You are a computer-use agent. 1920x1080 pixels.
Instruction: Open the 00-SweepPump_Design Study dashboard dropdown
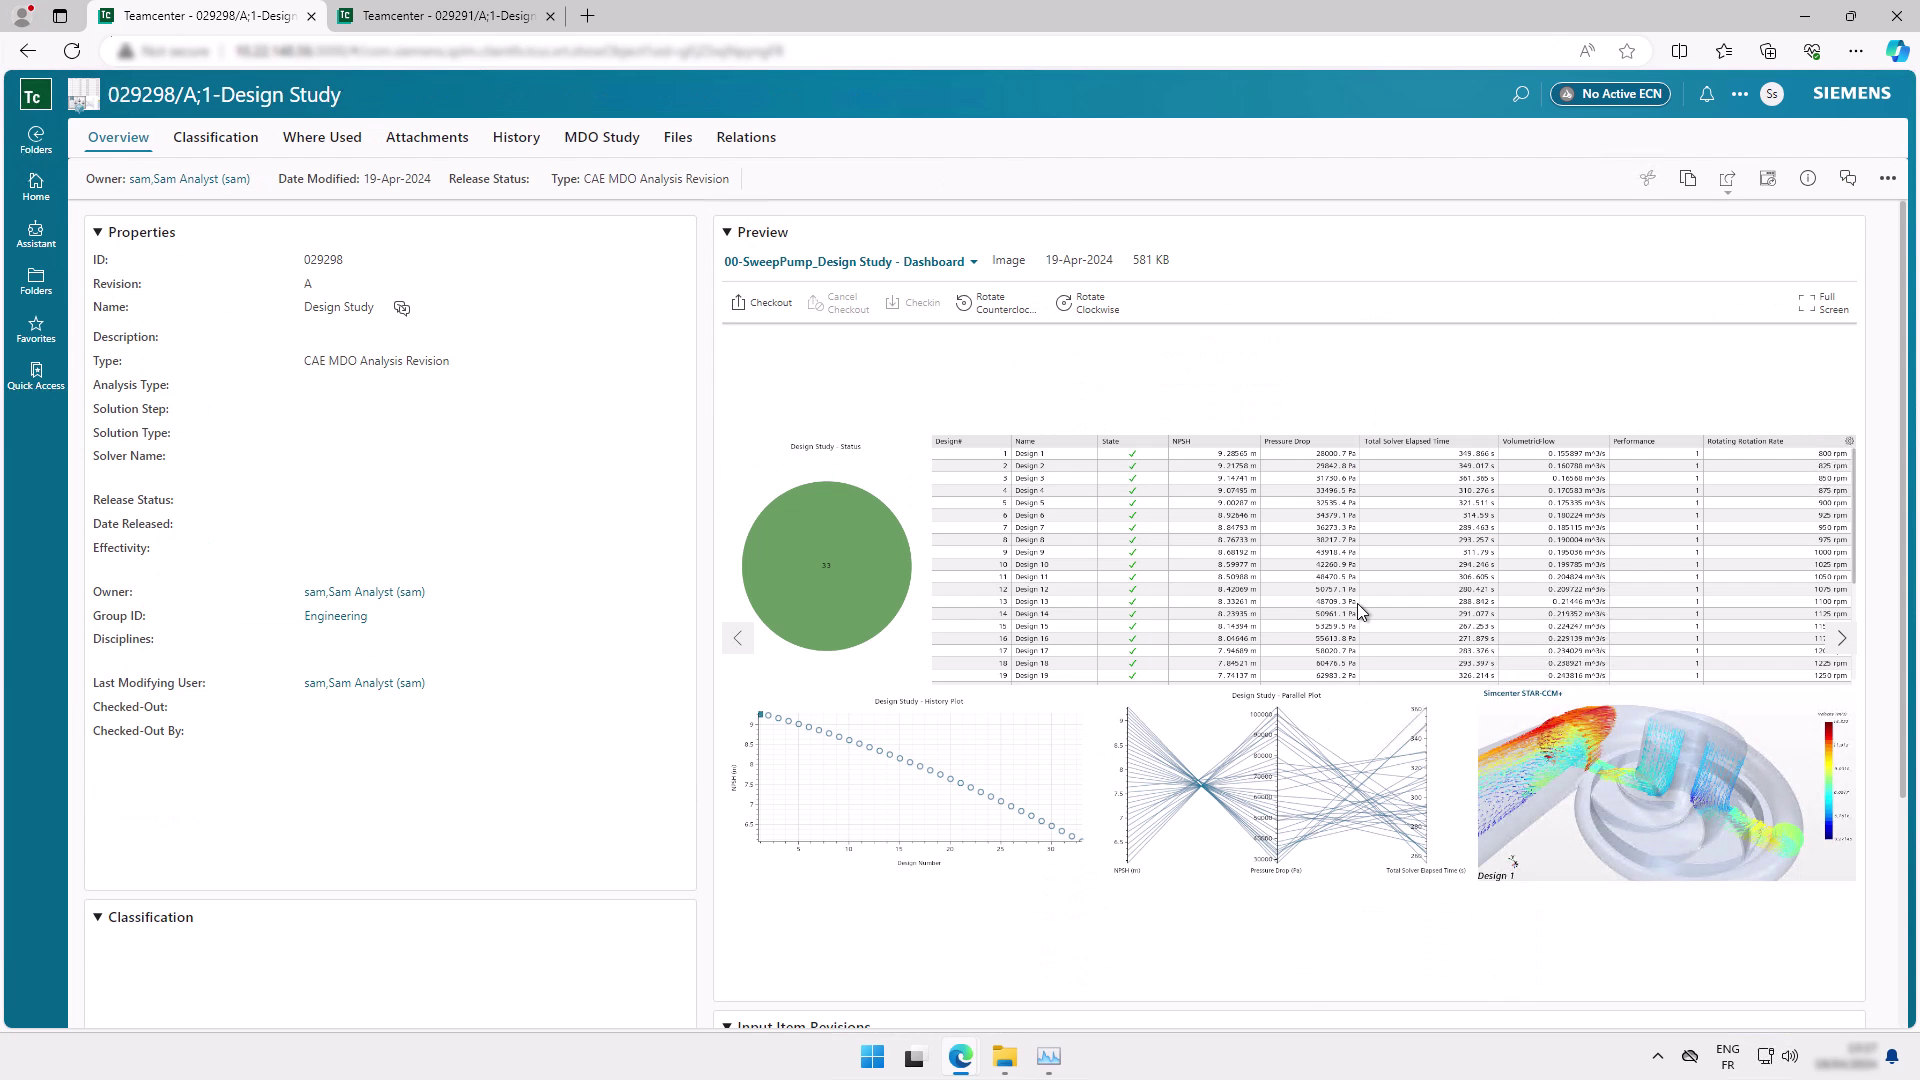click(x=975, y=261)
